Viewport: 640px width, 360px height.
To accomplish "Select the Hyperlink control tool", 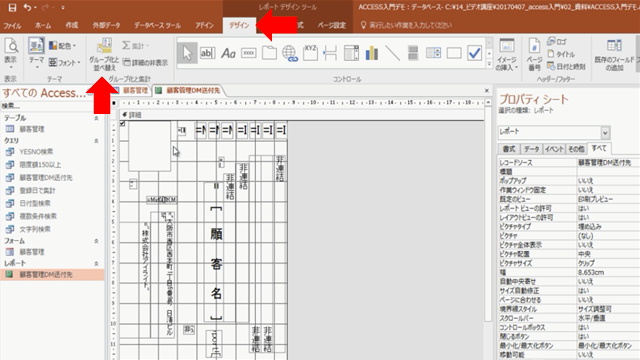I will click(290, 53).
